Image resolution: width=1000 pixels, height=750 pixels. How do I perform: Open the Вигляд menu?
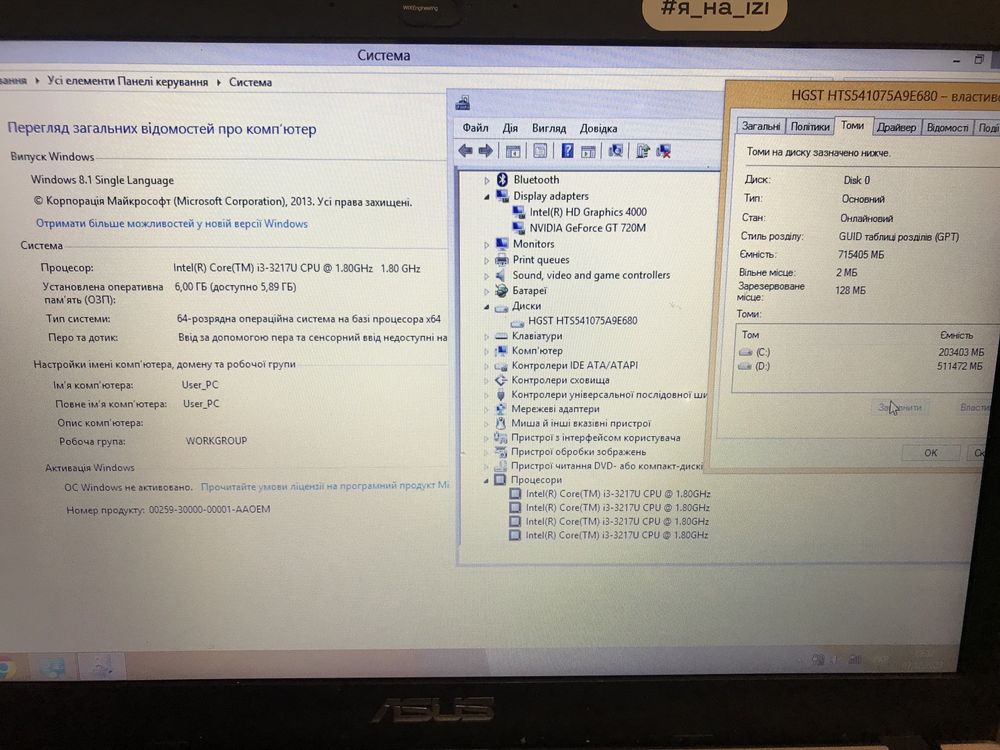tap(549, 128)
